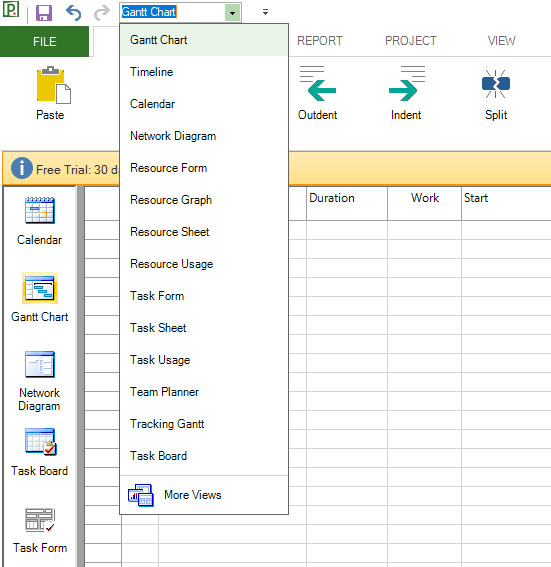Screen dimensions: 551x567
Task: Click the Redo arrow icon
Action: [x=102, y=13]
